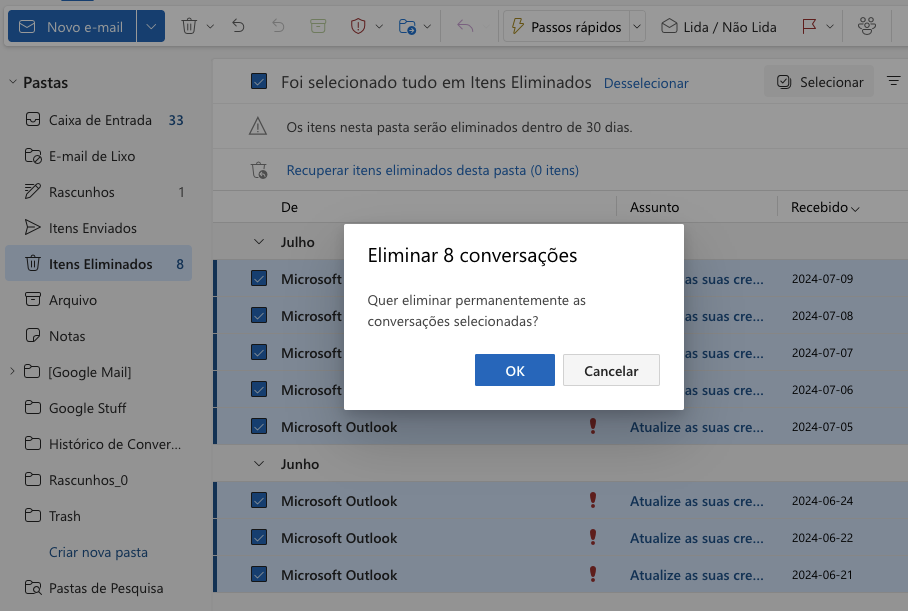This screenshot has height=611, width=908.
Task: Uncheck the 2024-06-22 message checkbox
Action: point(259,537)
